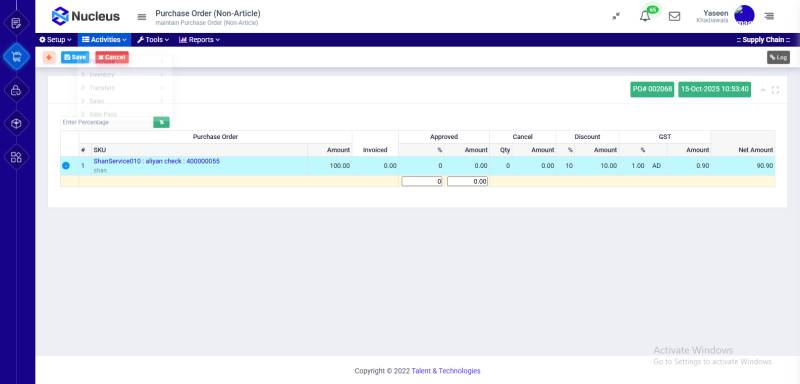Click the 15-Oct-2025 10:53:40 date badge
Viewport: 800px width, 384px height.
pos(714,89)
